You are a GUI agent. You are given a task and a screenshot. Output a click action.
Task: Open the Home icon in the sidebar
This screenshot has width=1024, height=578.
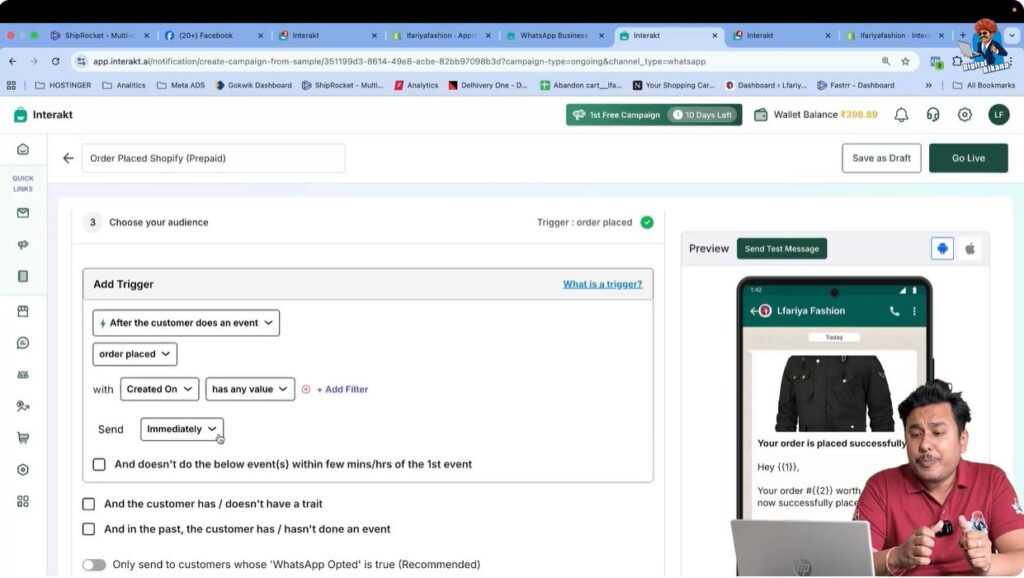(x=23, y=148)
